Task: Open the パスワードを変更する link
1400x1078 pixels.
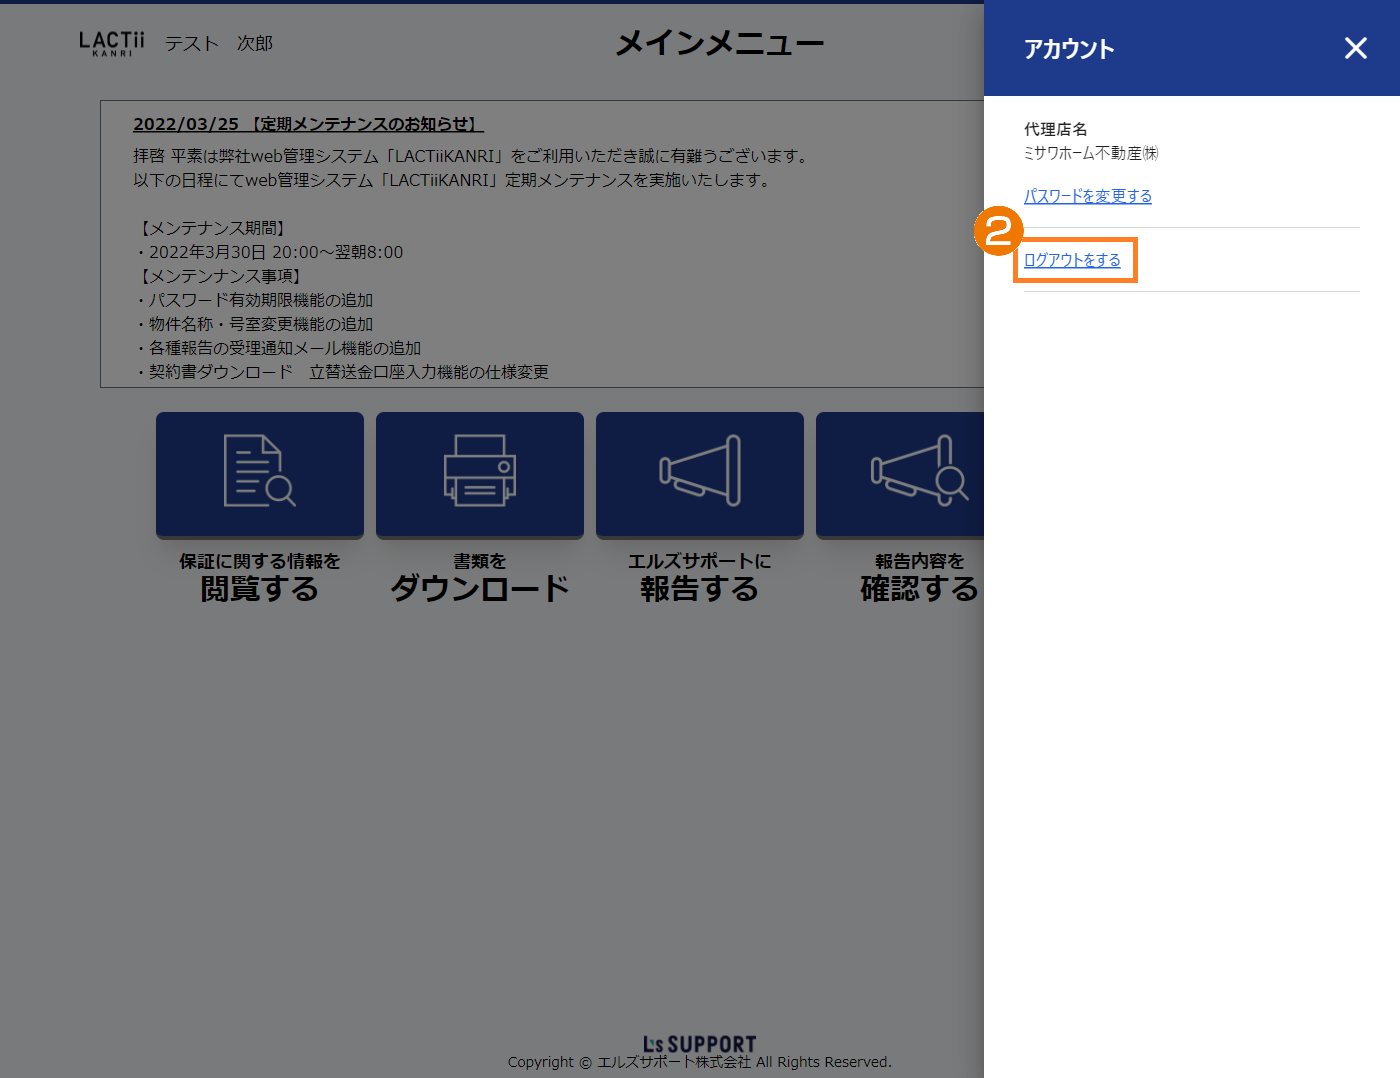Action: [1087, 196]
